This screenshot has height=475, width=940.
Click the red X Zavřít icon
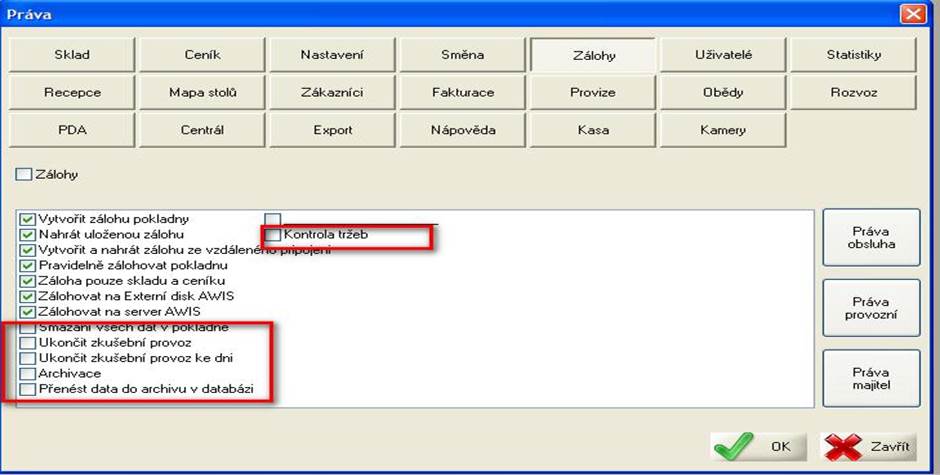tap(843, 446)
